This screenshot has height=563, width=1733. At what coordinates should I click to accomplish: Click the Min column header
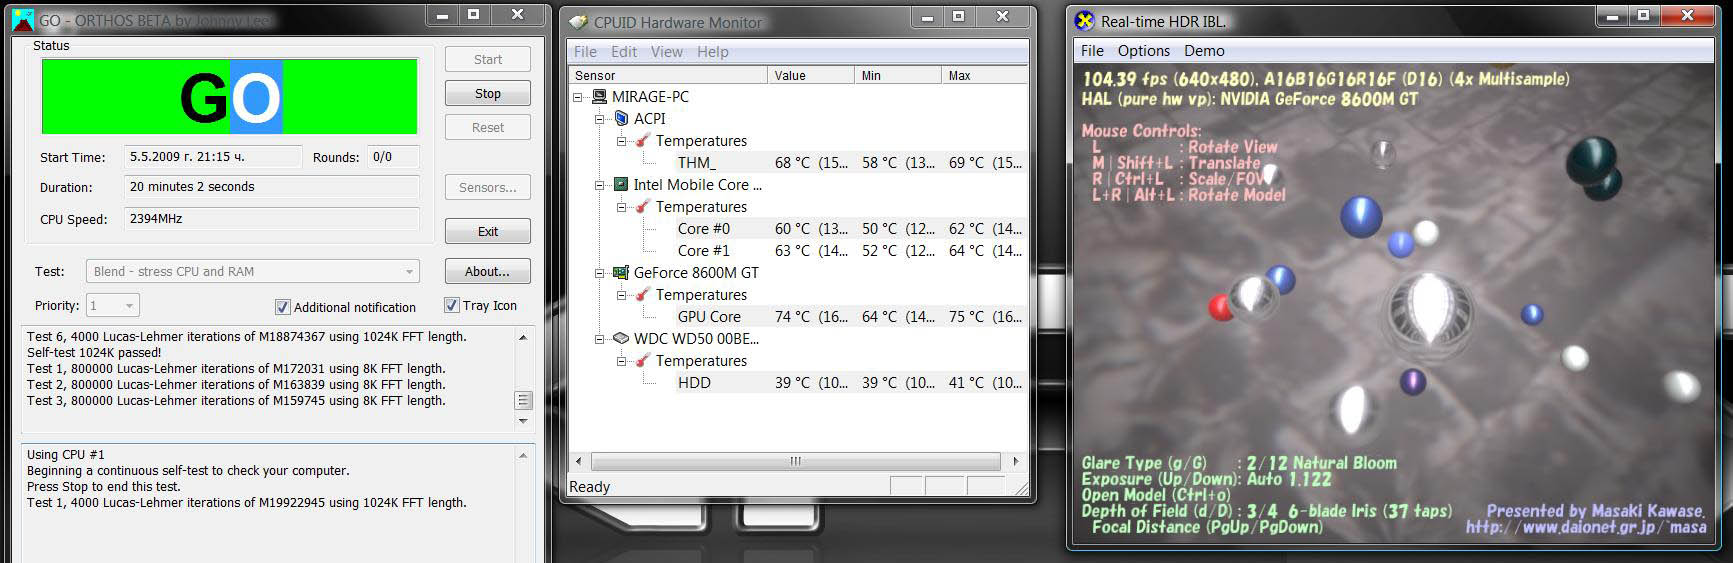[x=898, y=75]
